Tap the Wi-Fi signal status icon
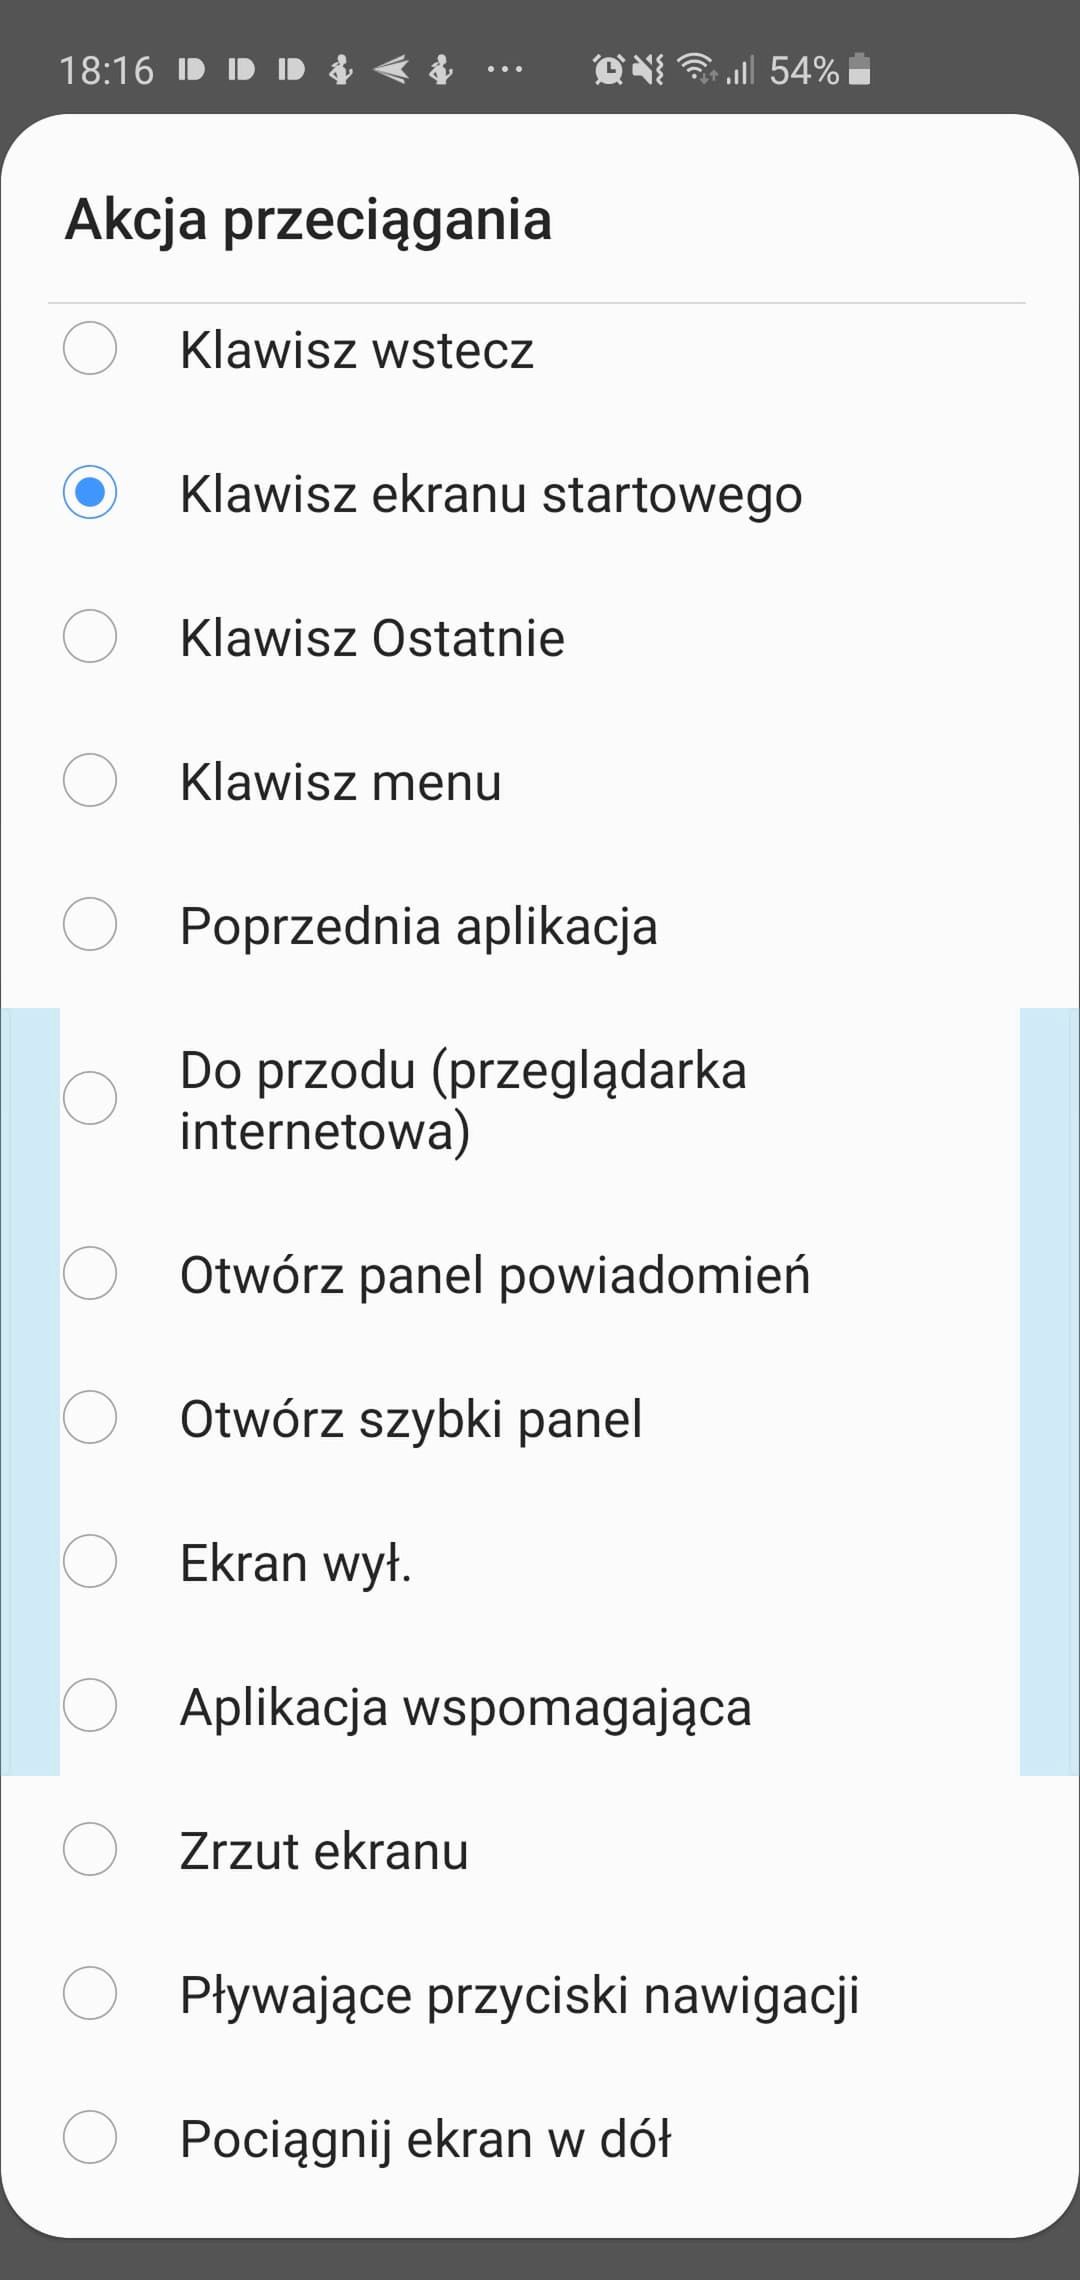The image size is (1080, 2280). click(x=696, y=68)
